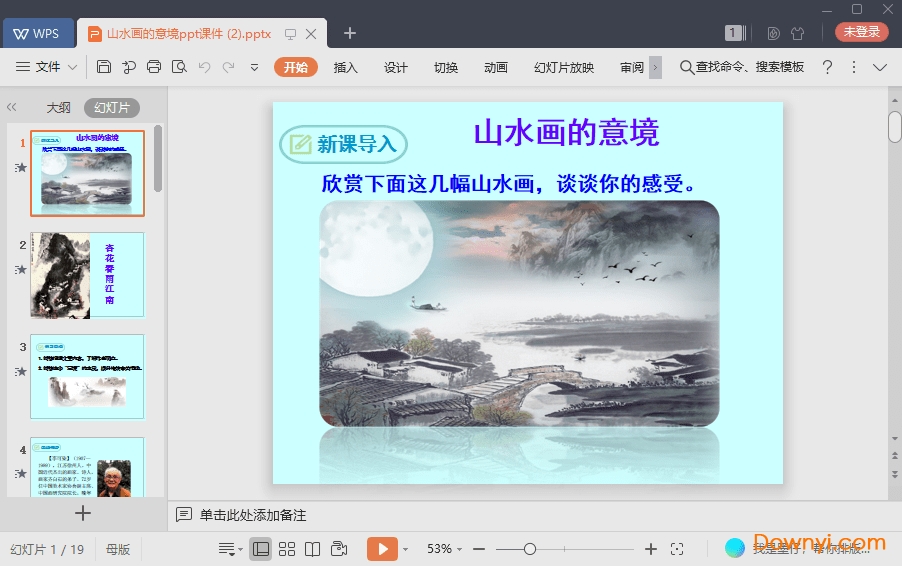Select slide 1 thumbnail

pyautogui.click(x=87, y=173)
